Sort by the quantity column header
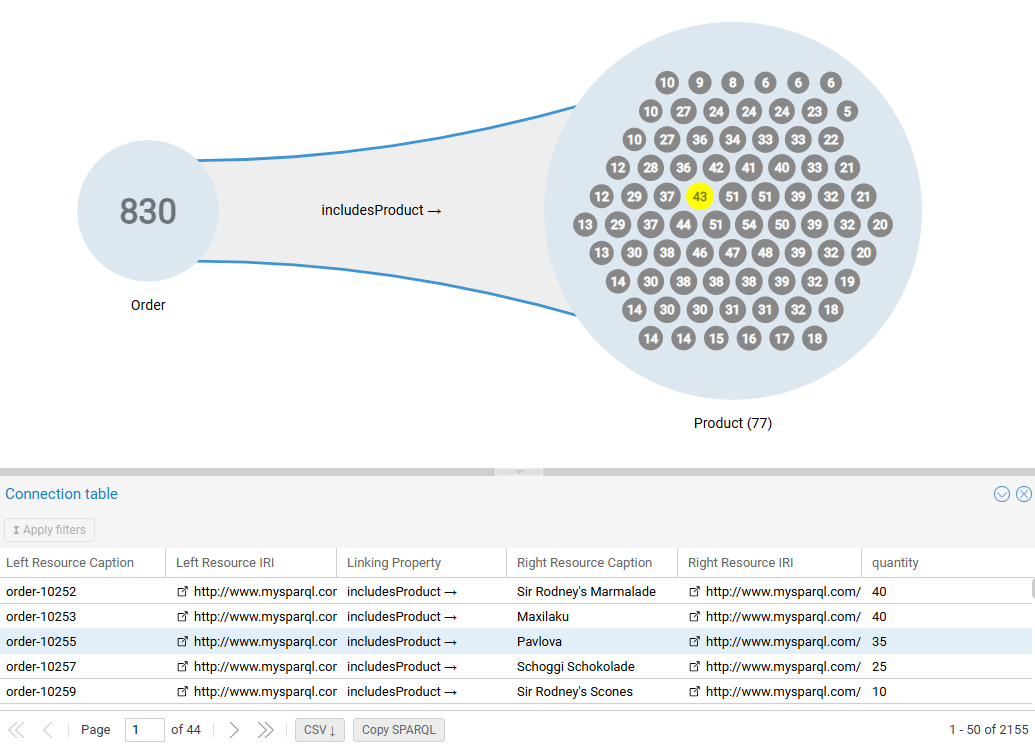Screen dimensions: 1035x745 coord(895,562)
